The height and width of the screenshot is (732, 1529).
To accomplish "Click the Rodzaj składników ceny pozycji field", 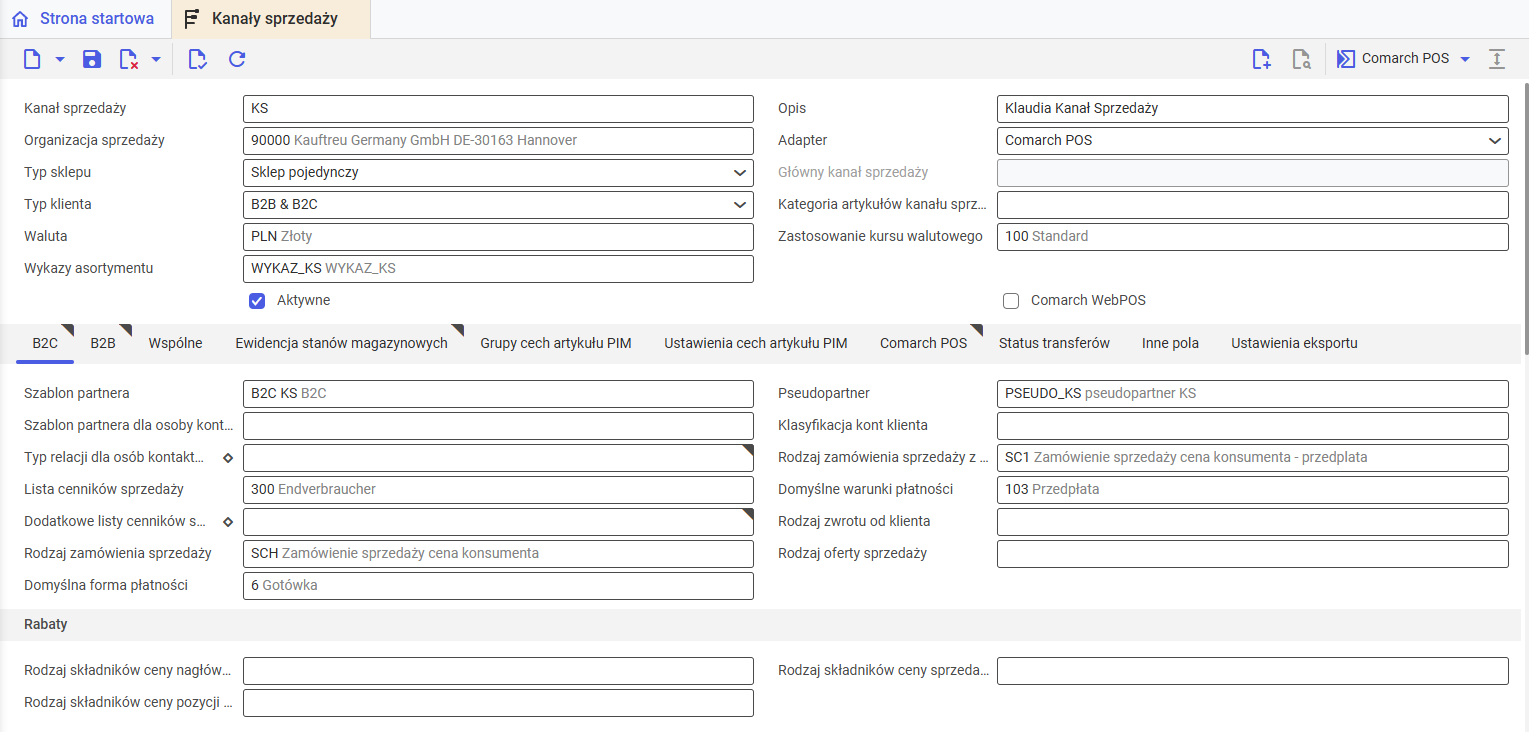I will coord(498,702).
